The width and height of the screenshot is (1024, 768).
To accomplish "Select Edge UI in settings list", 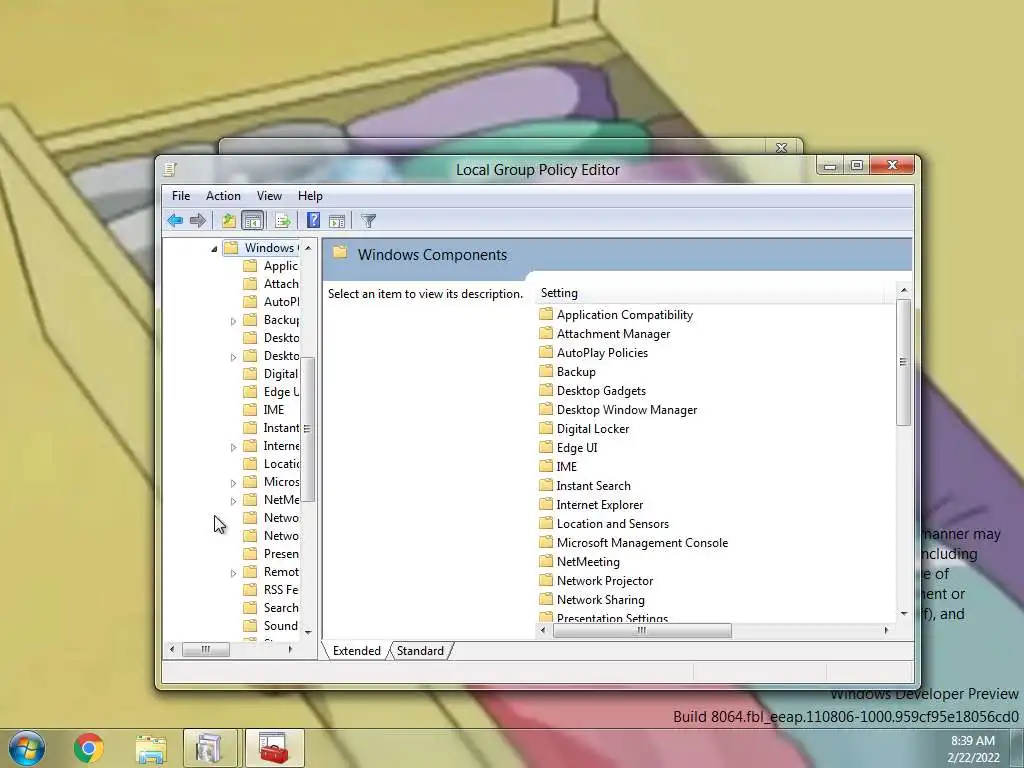I will point(568,447).
